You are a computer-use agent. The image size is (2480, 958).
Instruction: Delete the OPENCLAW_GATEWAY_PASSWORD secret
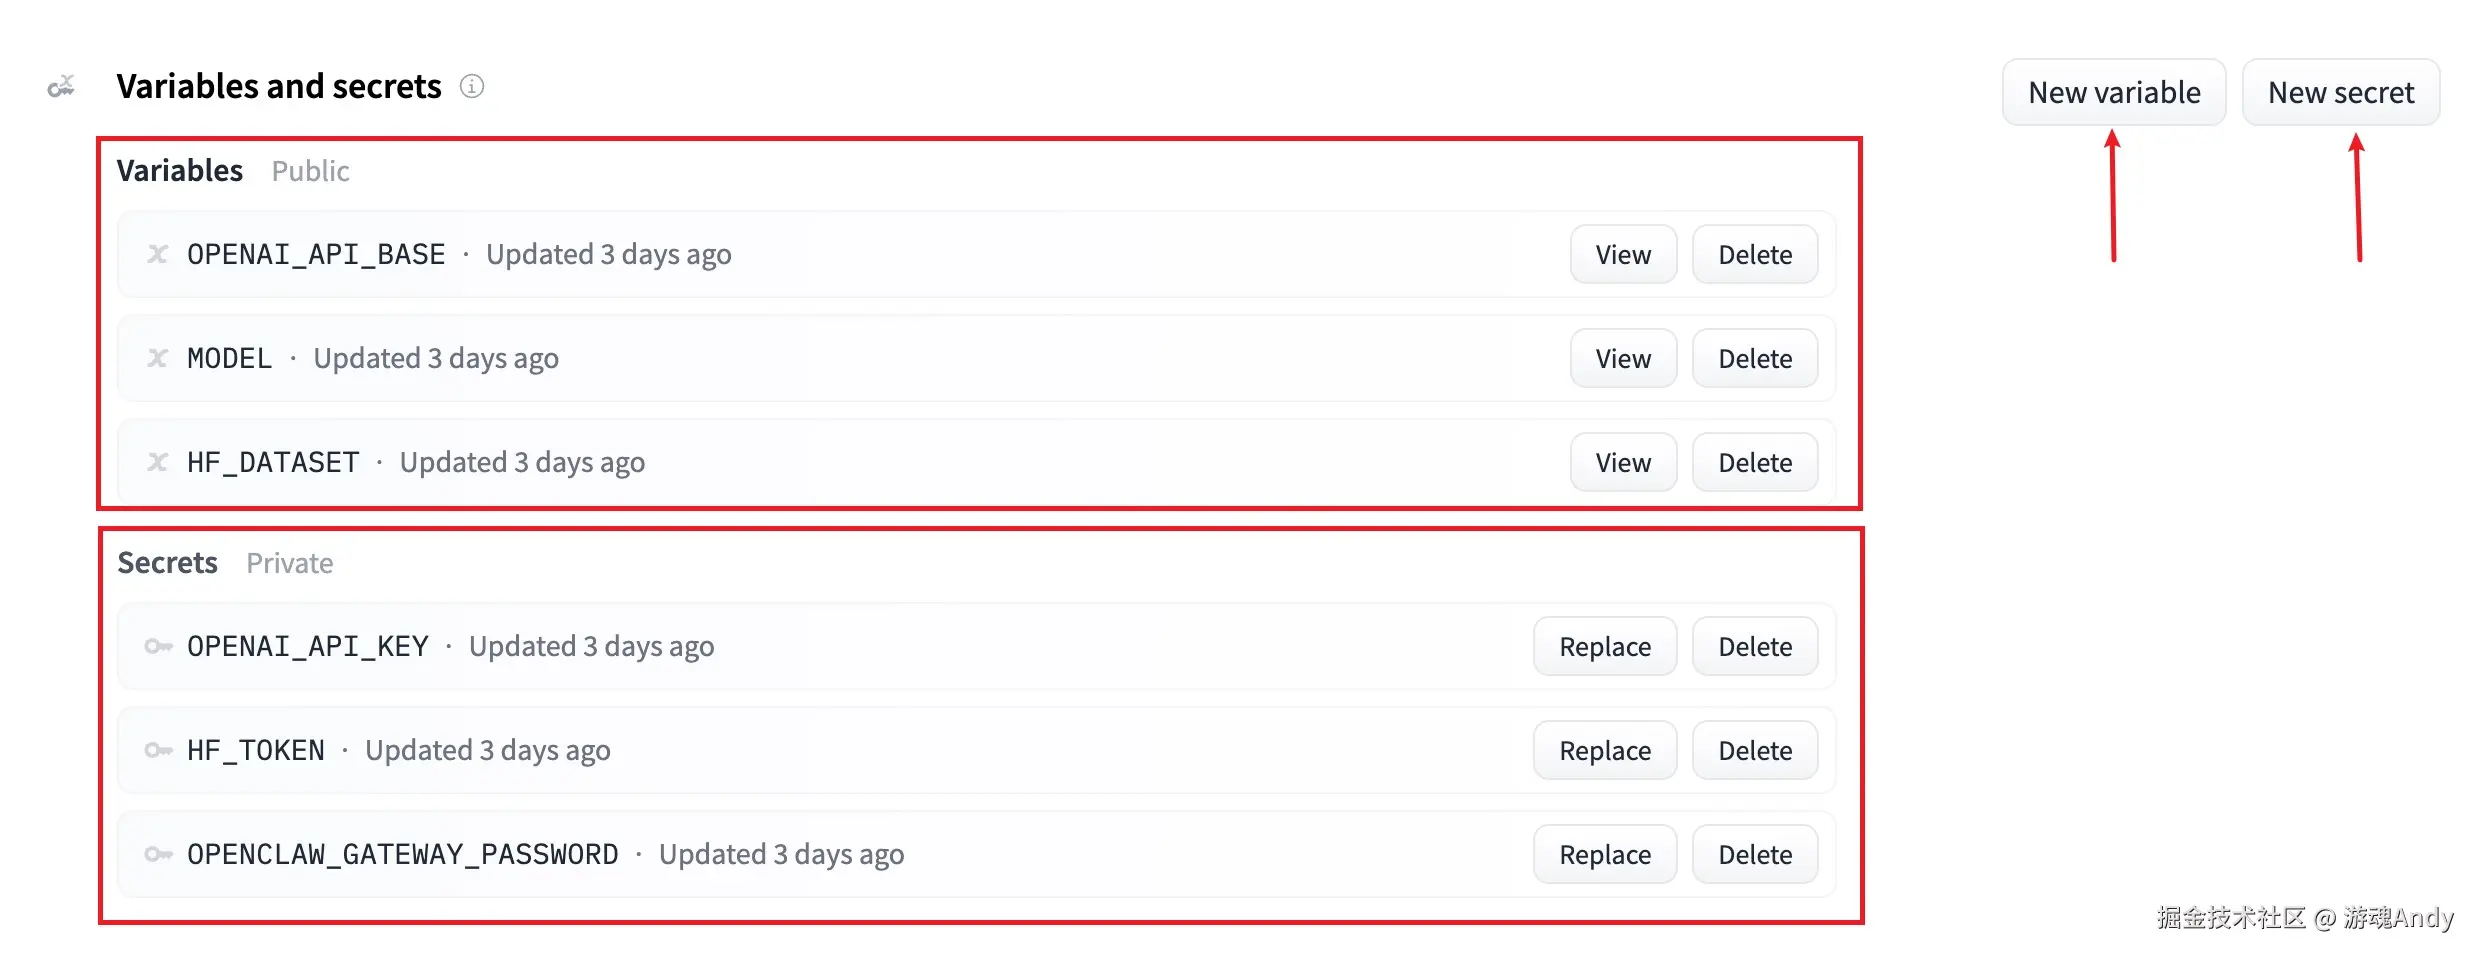point(1754,854)
